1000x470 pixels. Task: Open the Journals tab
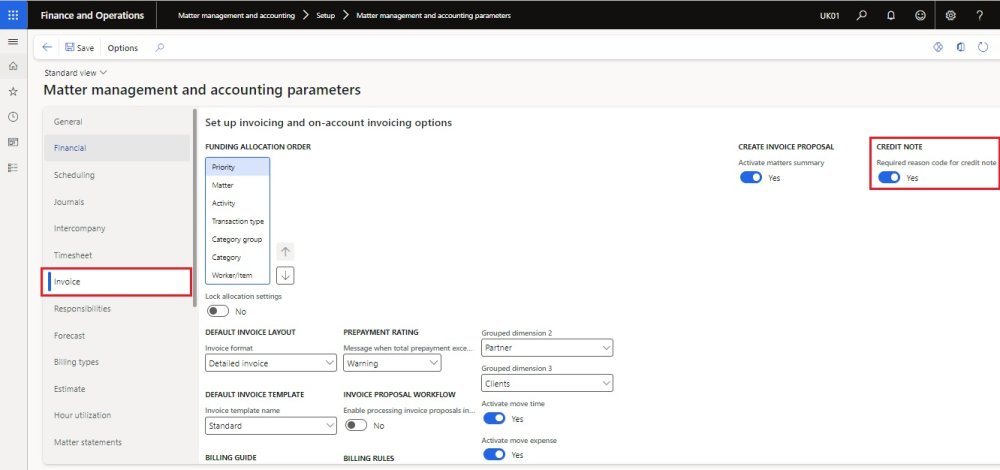coord(116,202)
